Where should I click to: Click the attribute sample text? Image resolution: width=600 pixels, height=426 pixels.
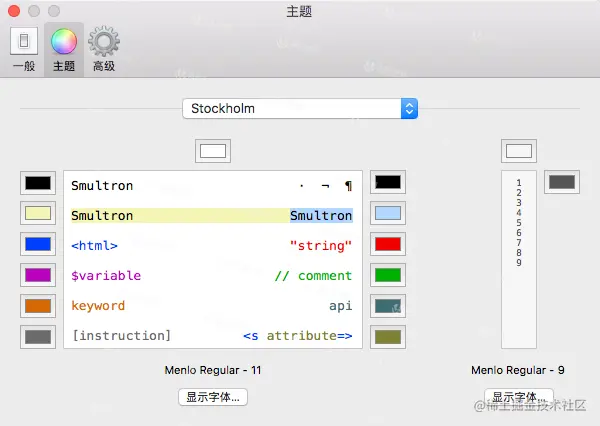[302, 336]
